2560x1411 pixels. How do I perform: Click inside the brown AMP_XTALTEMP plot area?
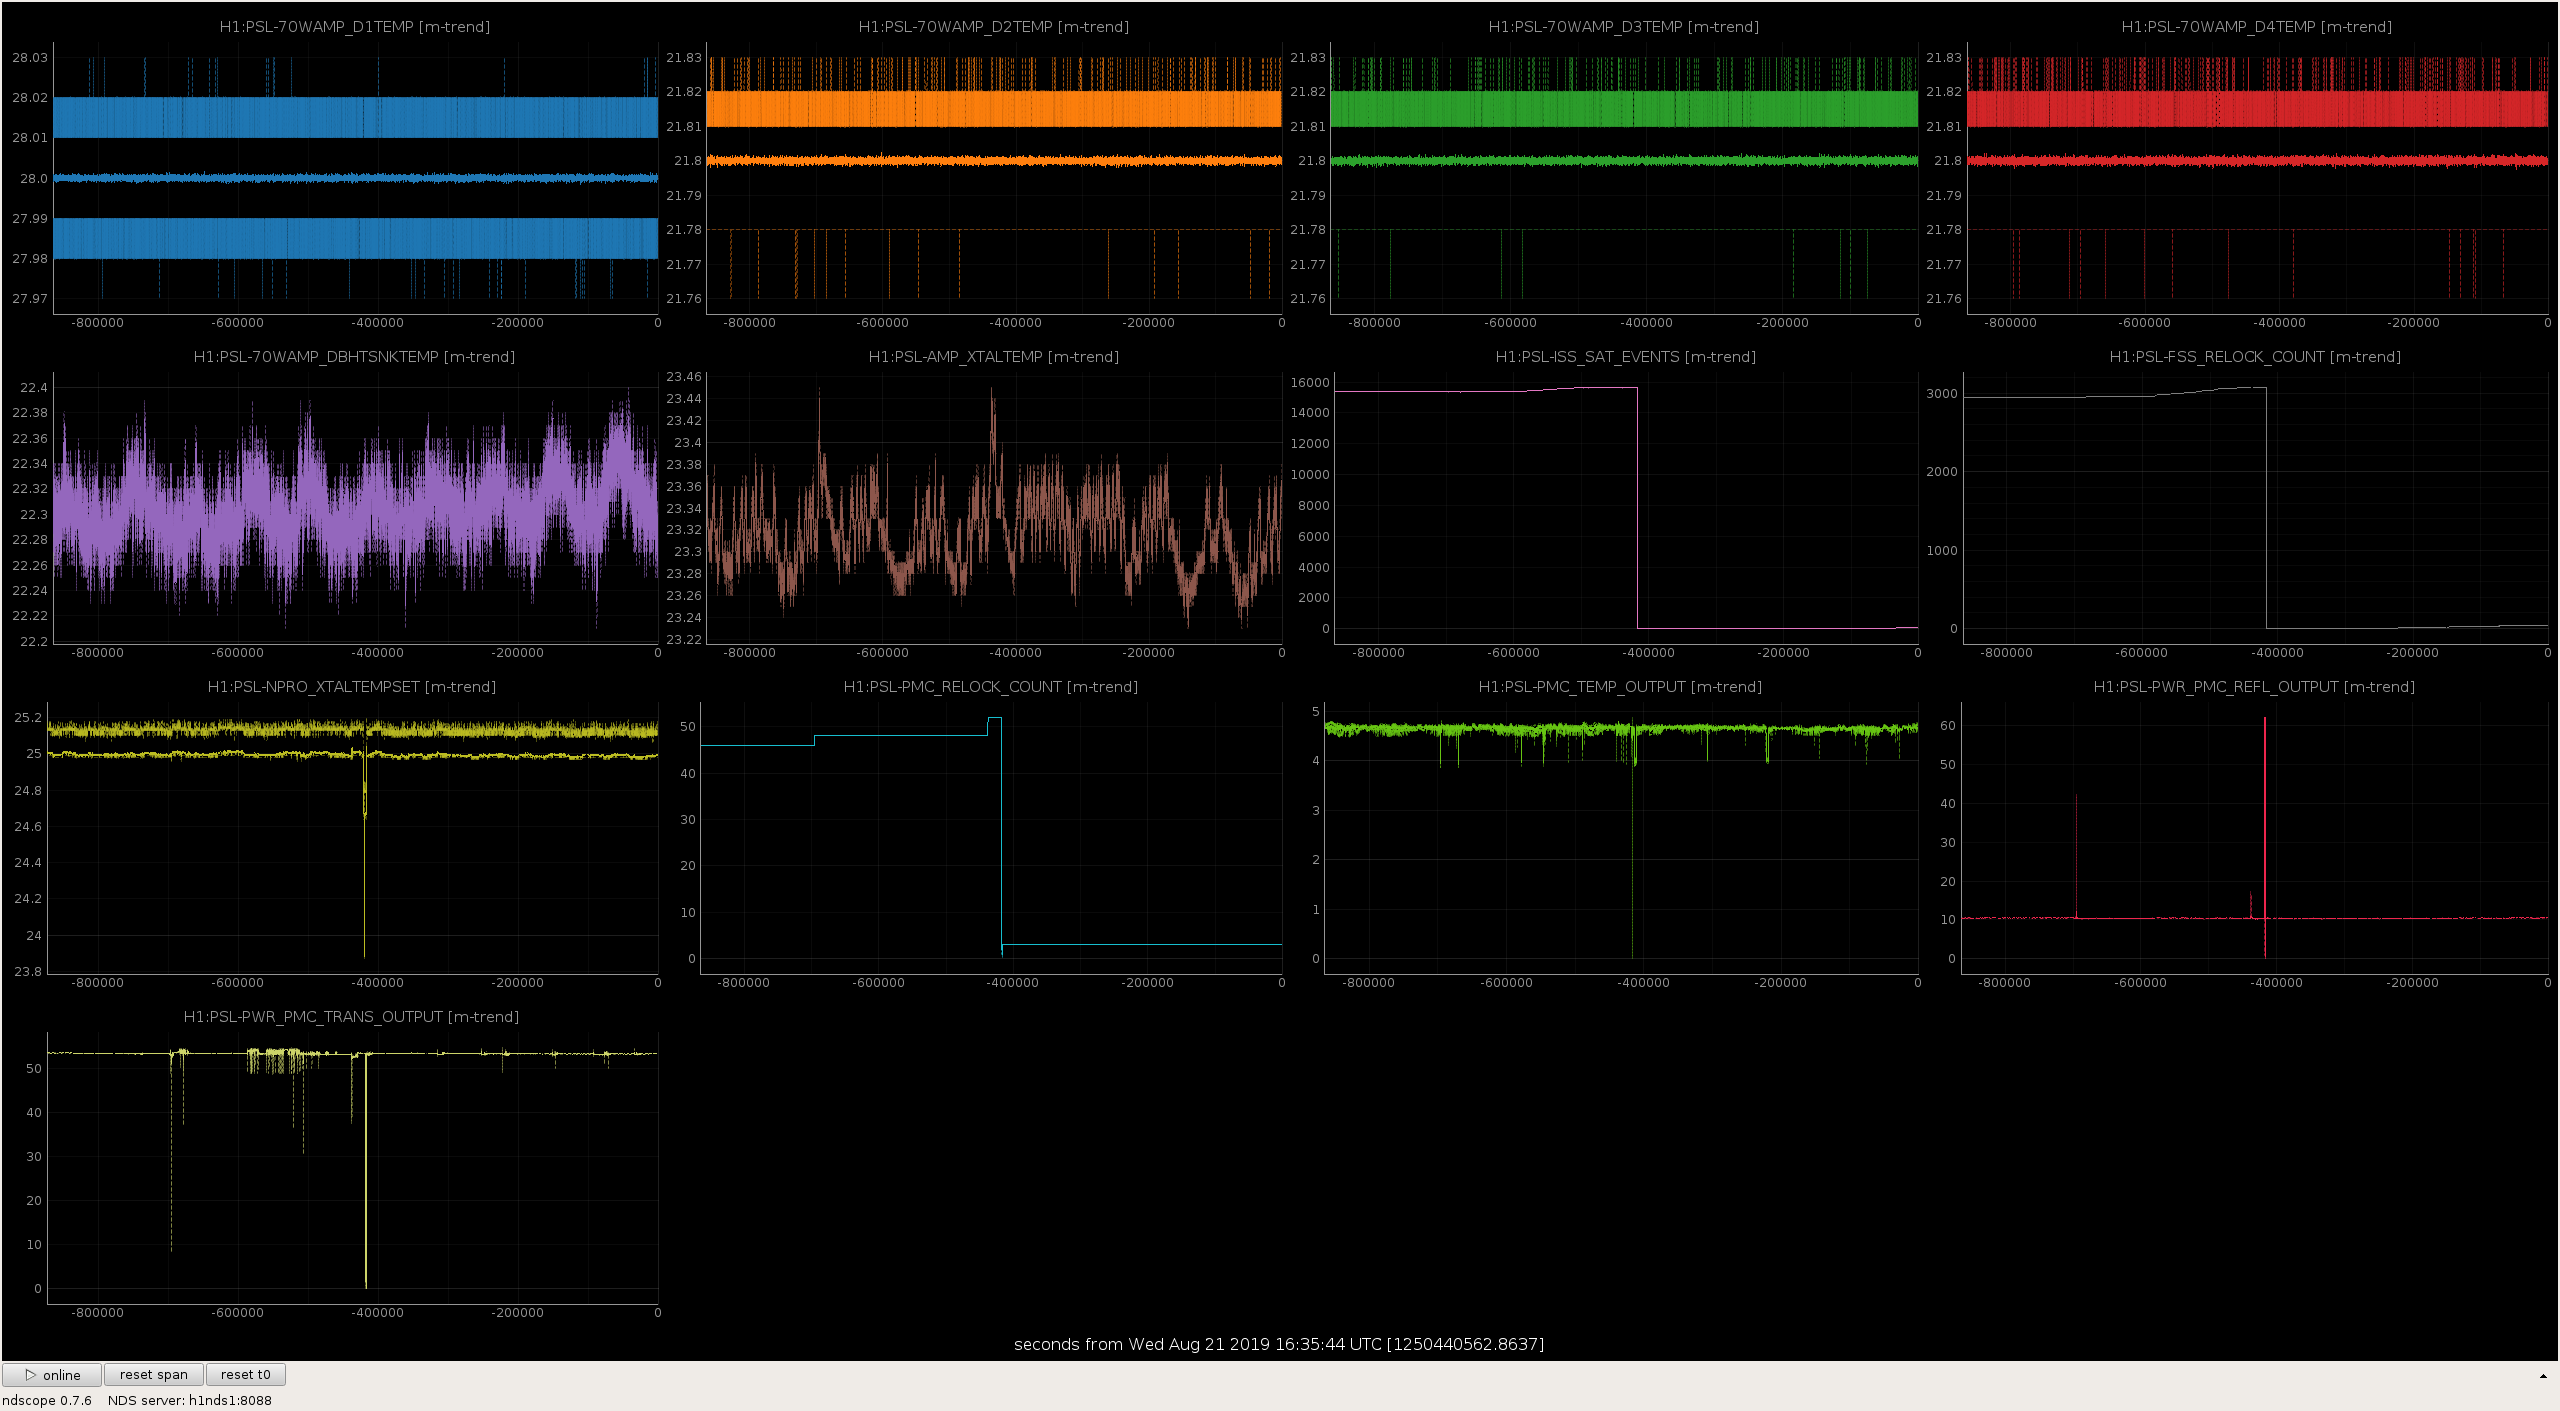click(x=994, y=508)
